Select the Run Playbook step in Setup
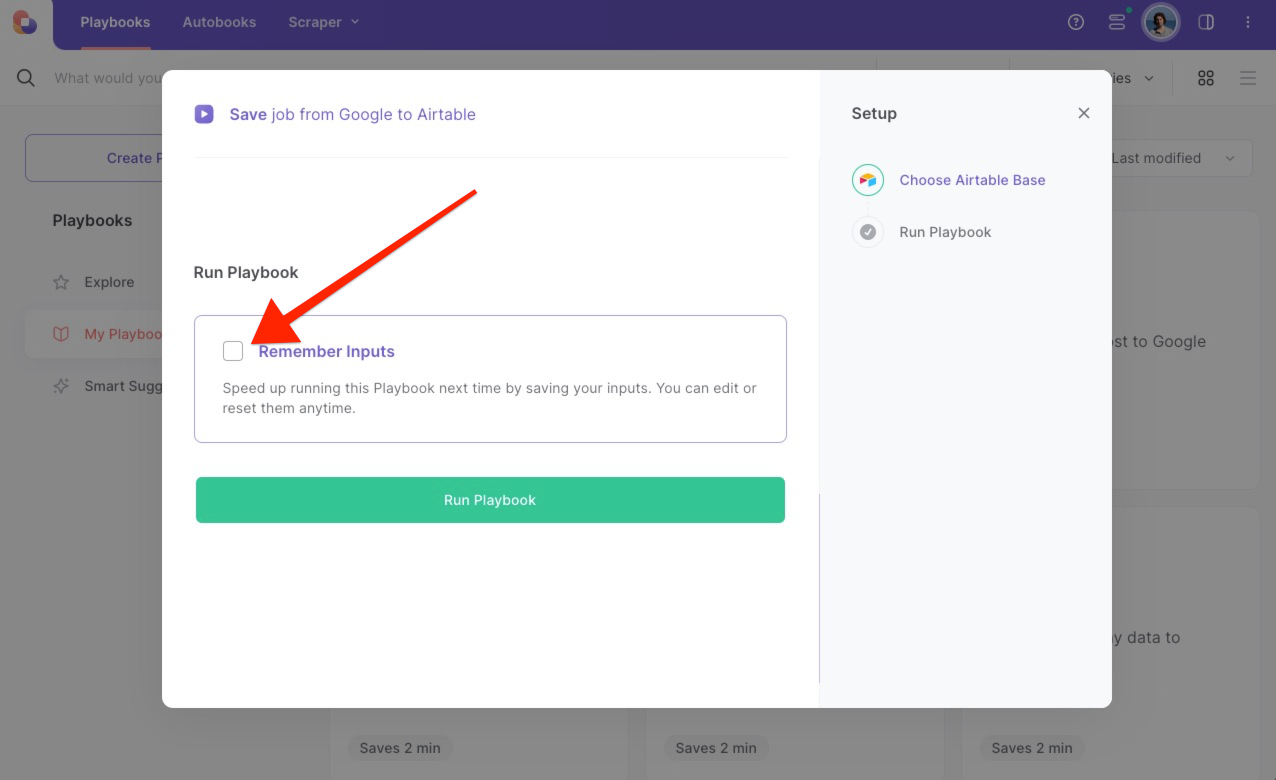Viewport: 1276px width, 780px height. (x=945, y=232)
